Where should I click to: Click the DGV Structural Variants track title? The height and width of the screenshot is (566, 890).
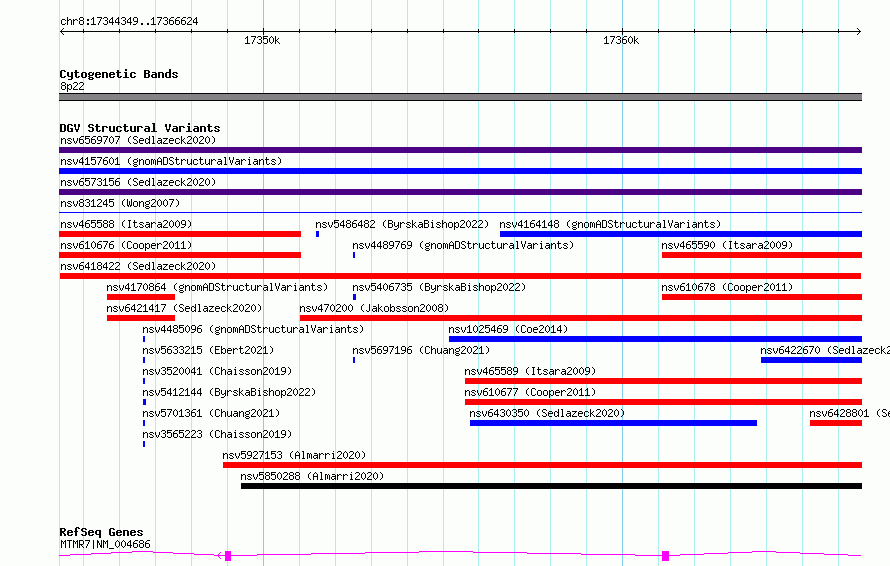[140, 128]
